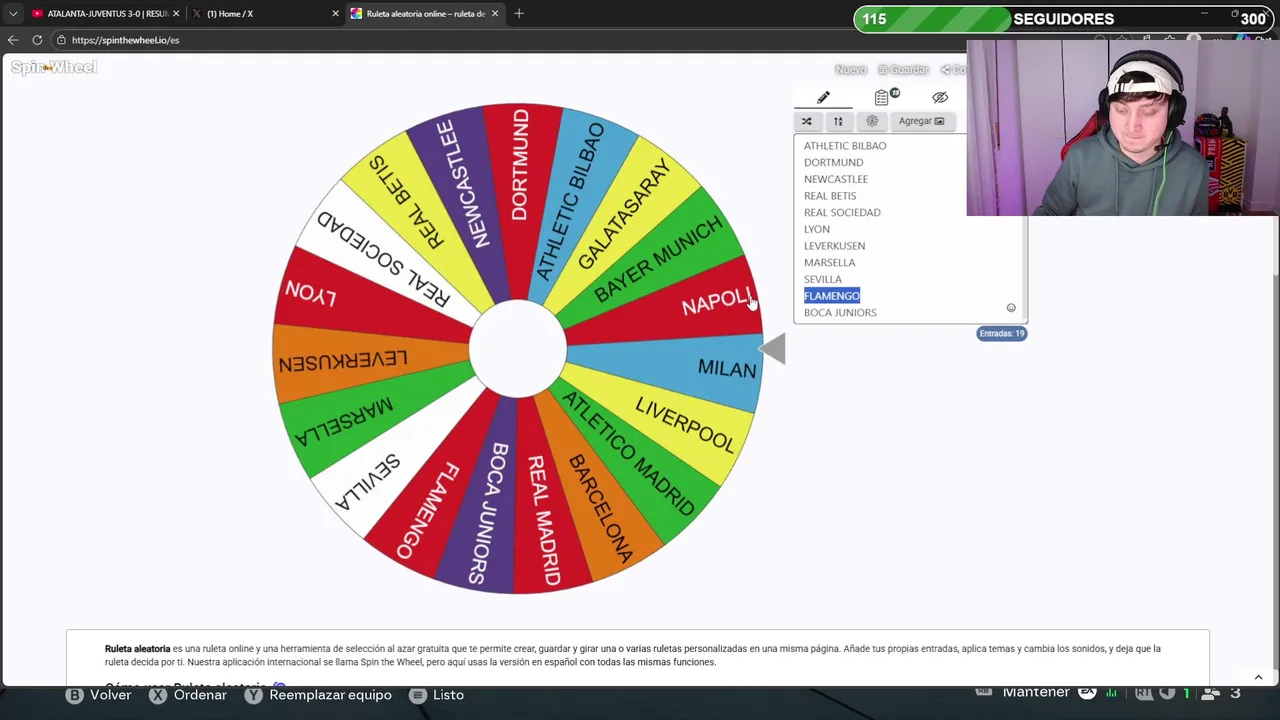Image resolution: width=1280 pixels, height=720 pixels.
Task: Go back to the previous page
Action: coord(13,40)
